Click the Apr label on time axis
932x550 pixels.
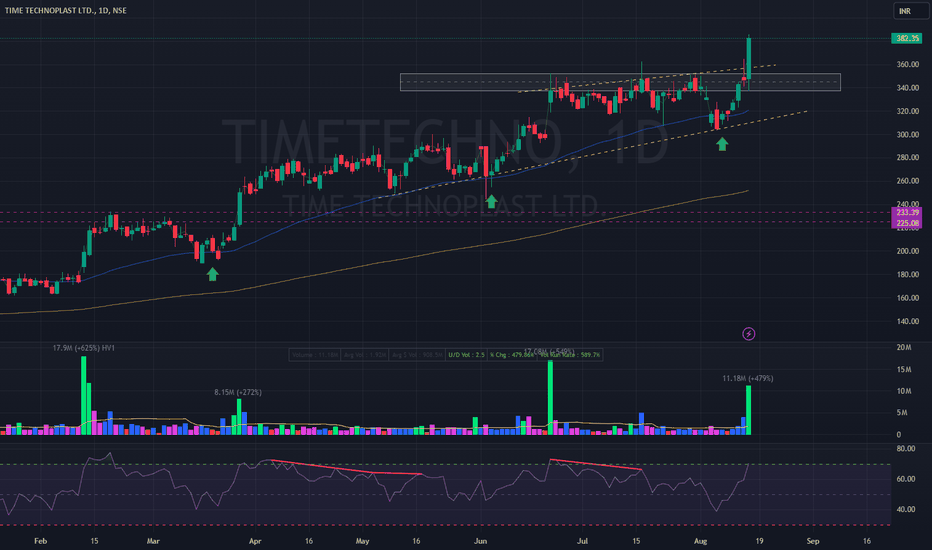point(255,541)
